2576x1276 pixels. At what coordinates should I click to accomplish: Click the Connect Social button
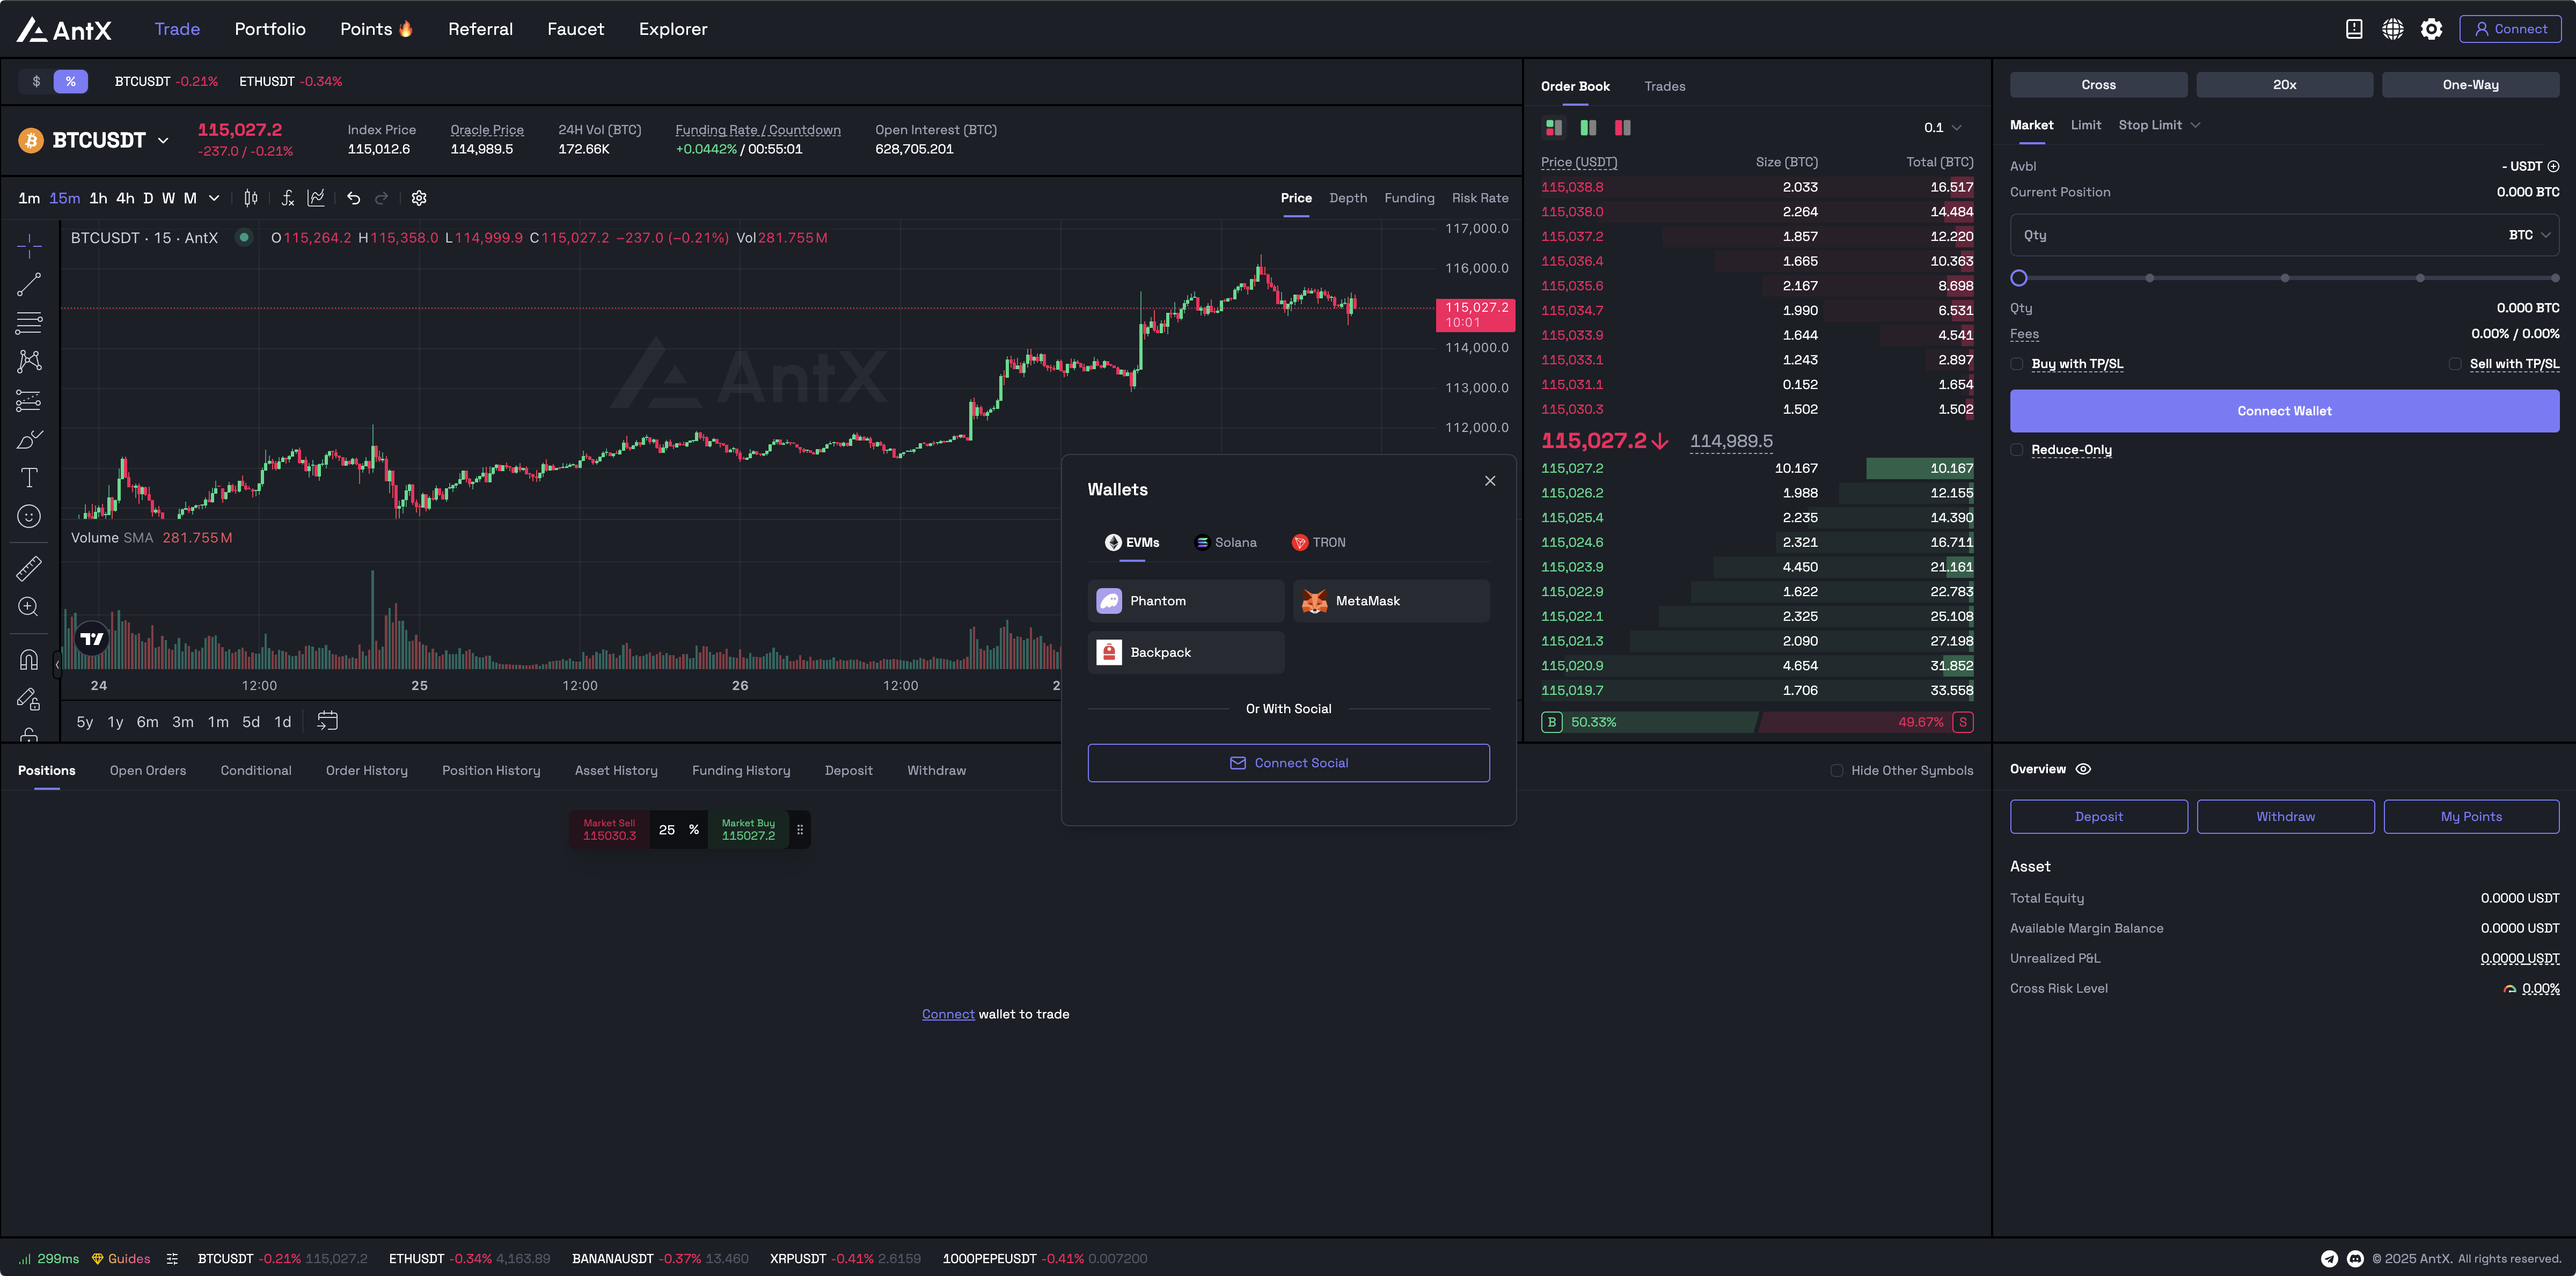pos(1288,762)
